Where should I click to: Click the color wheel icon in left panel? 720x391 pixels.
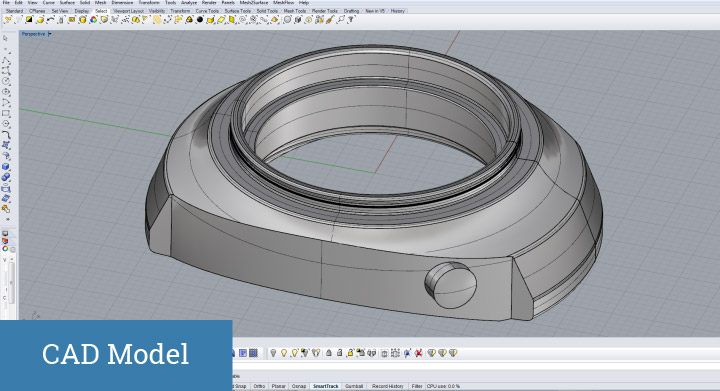(x=5, y=249)
